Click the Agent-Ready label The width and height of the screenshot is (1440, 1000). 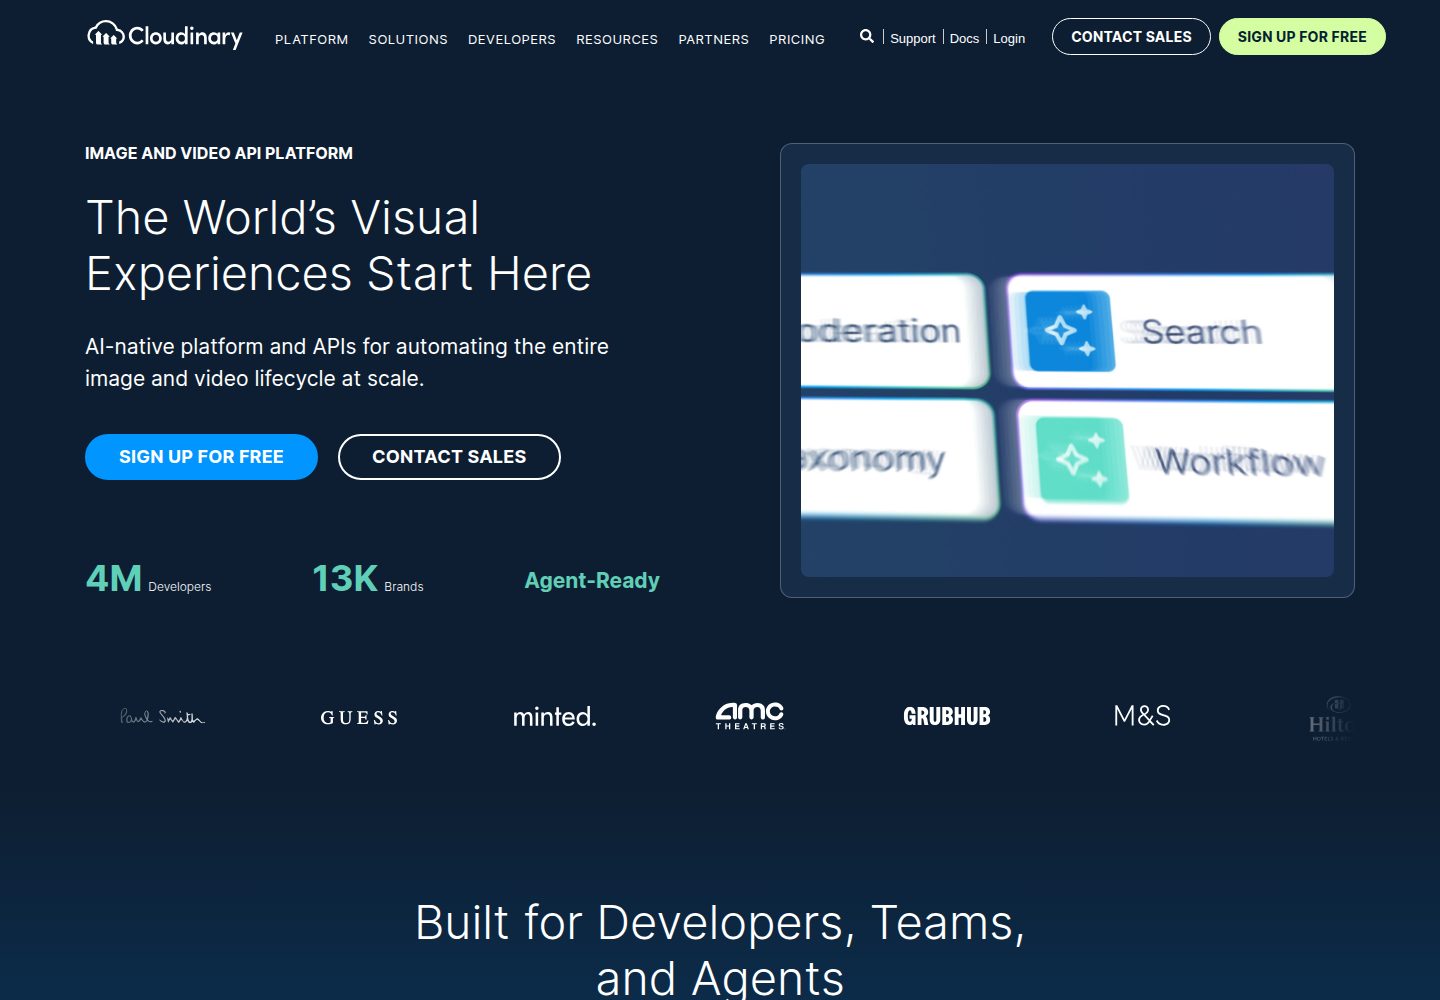coord(592,580)
